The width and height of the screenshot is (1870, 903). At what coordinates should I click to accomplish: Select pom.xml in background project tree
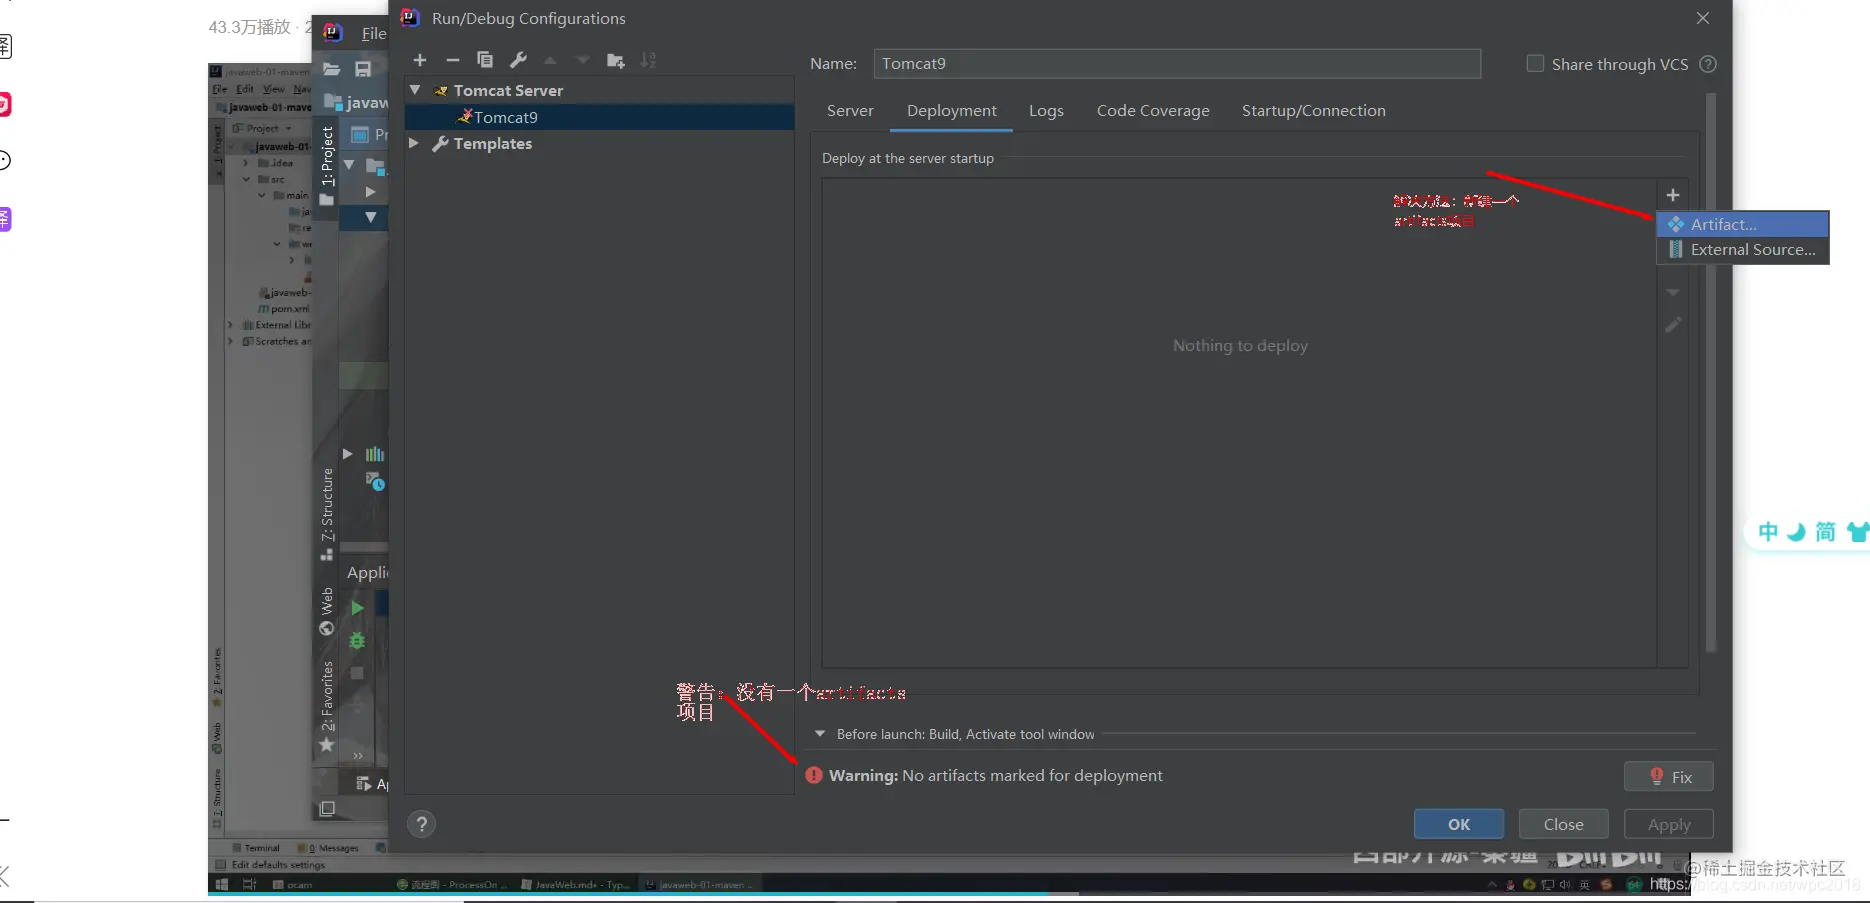tap(285, 309)
